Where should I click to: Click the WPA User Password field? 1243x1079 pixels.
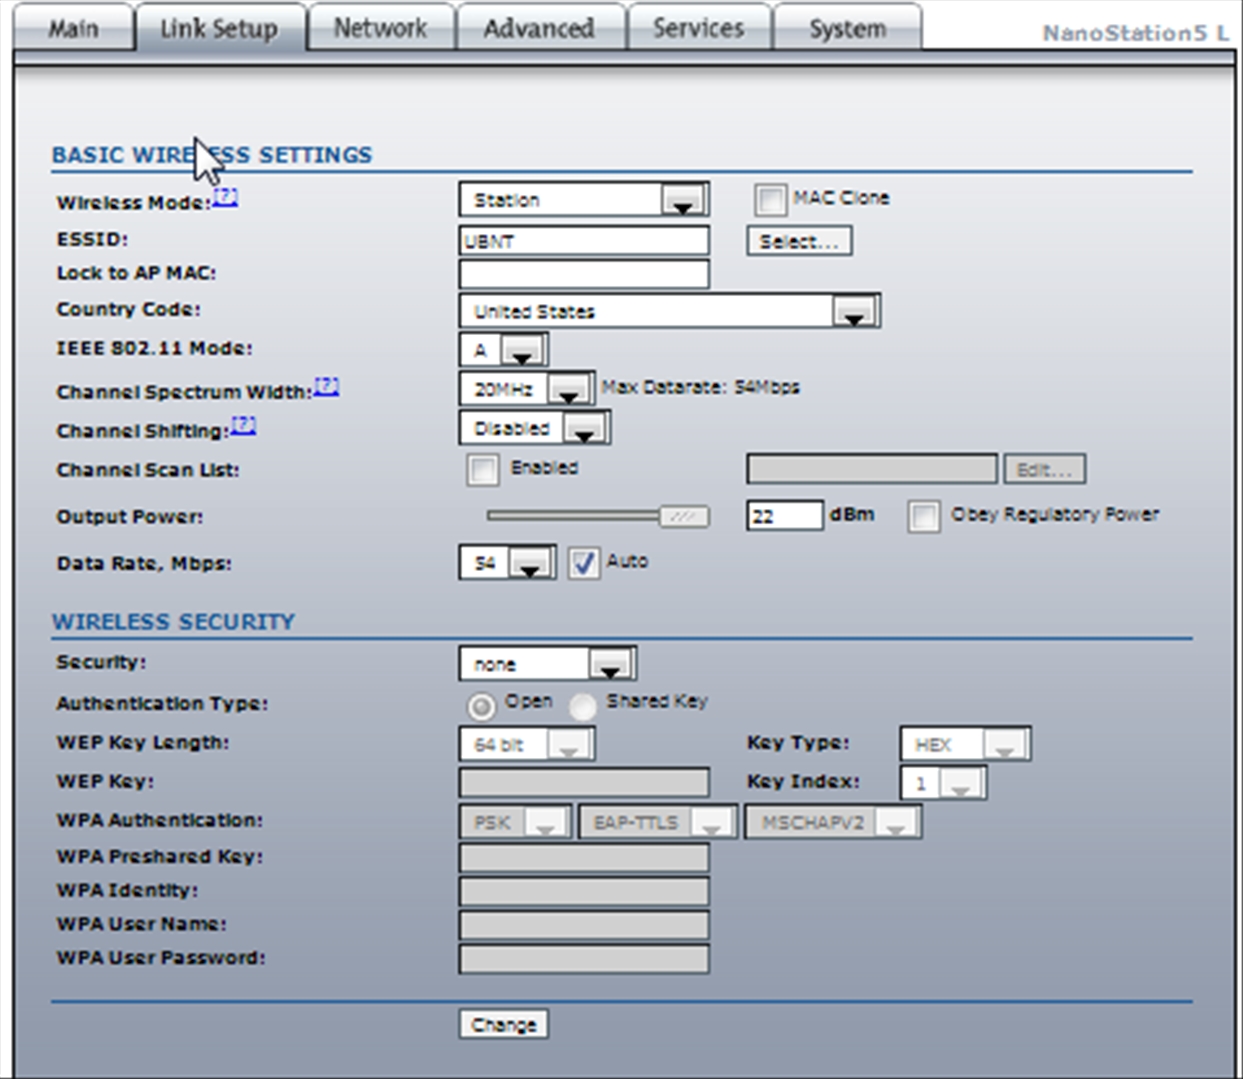click(x=584, y=959)
